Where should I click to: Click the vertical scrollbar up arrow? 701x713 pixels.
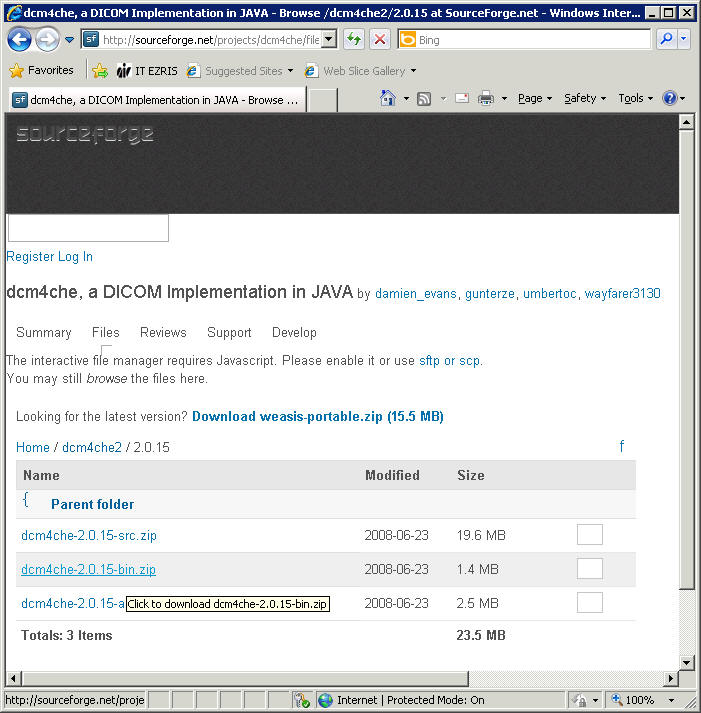pyautogui.click(x=686, y=122)
